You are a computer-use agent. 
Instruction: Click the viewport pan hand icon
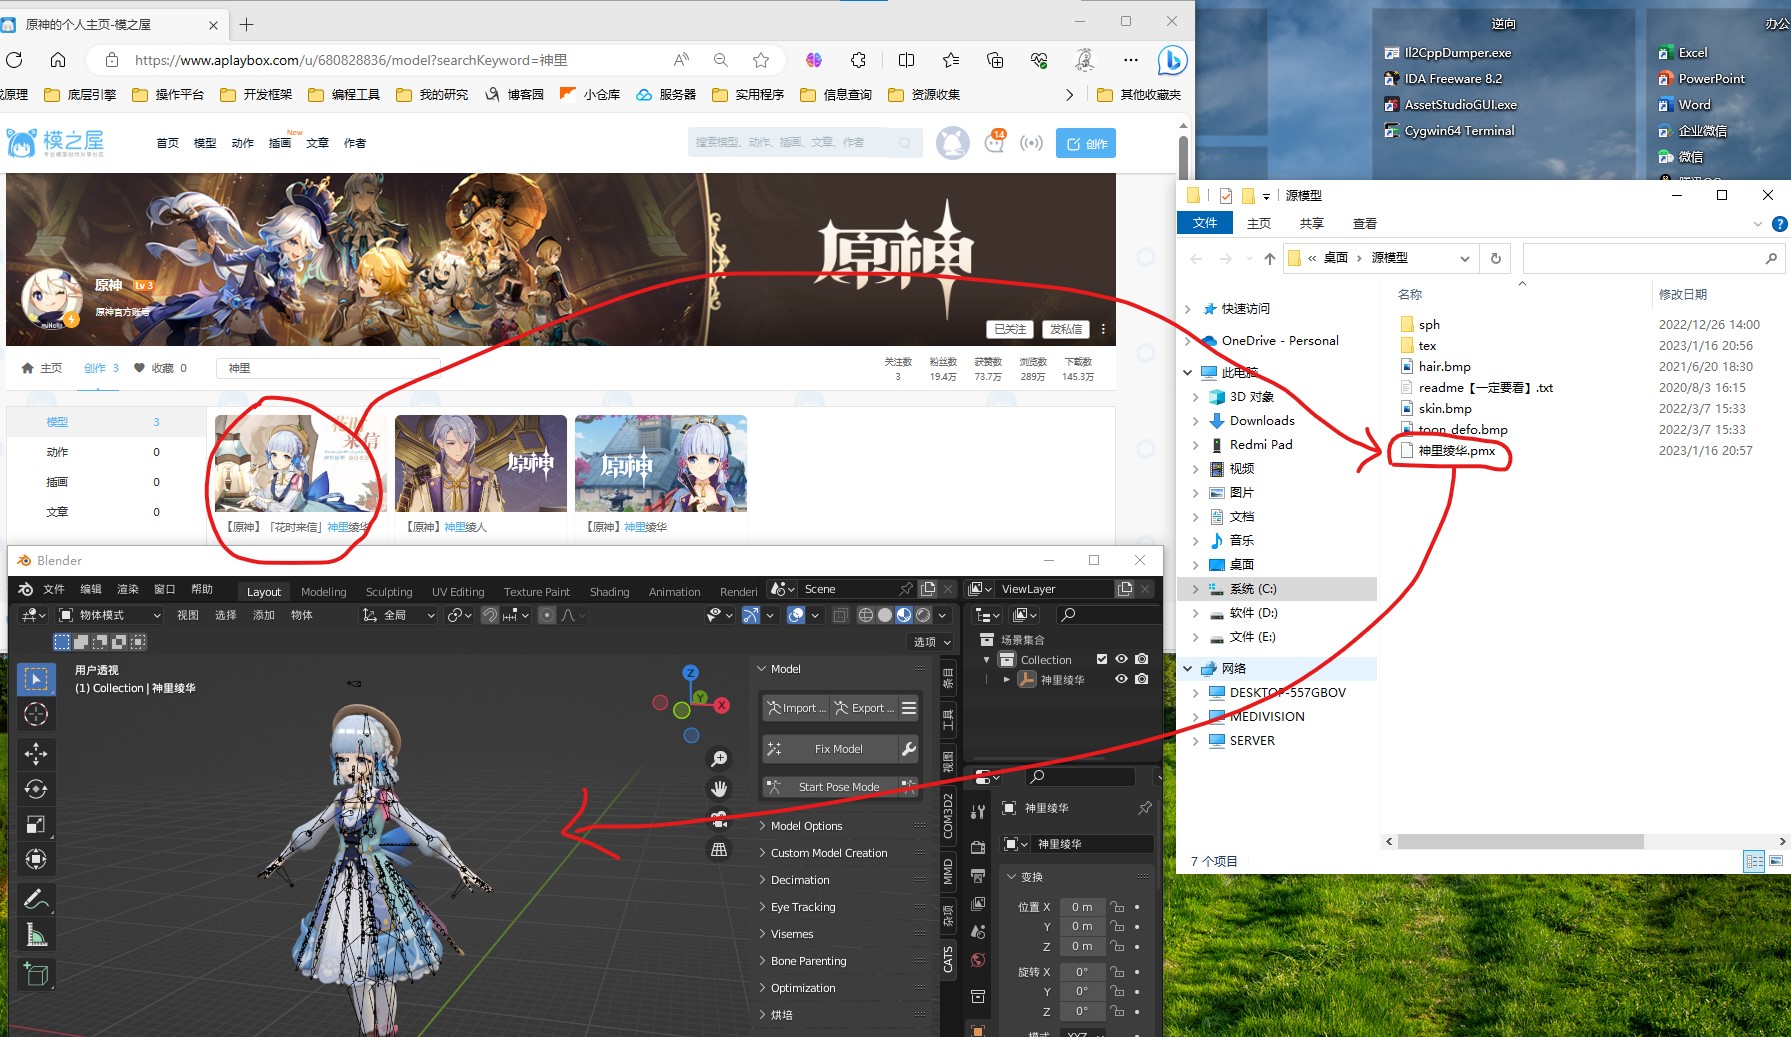[719, 789]
